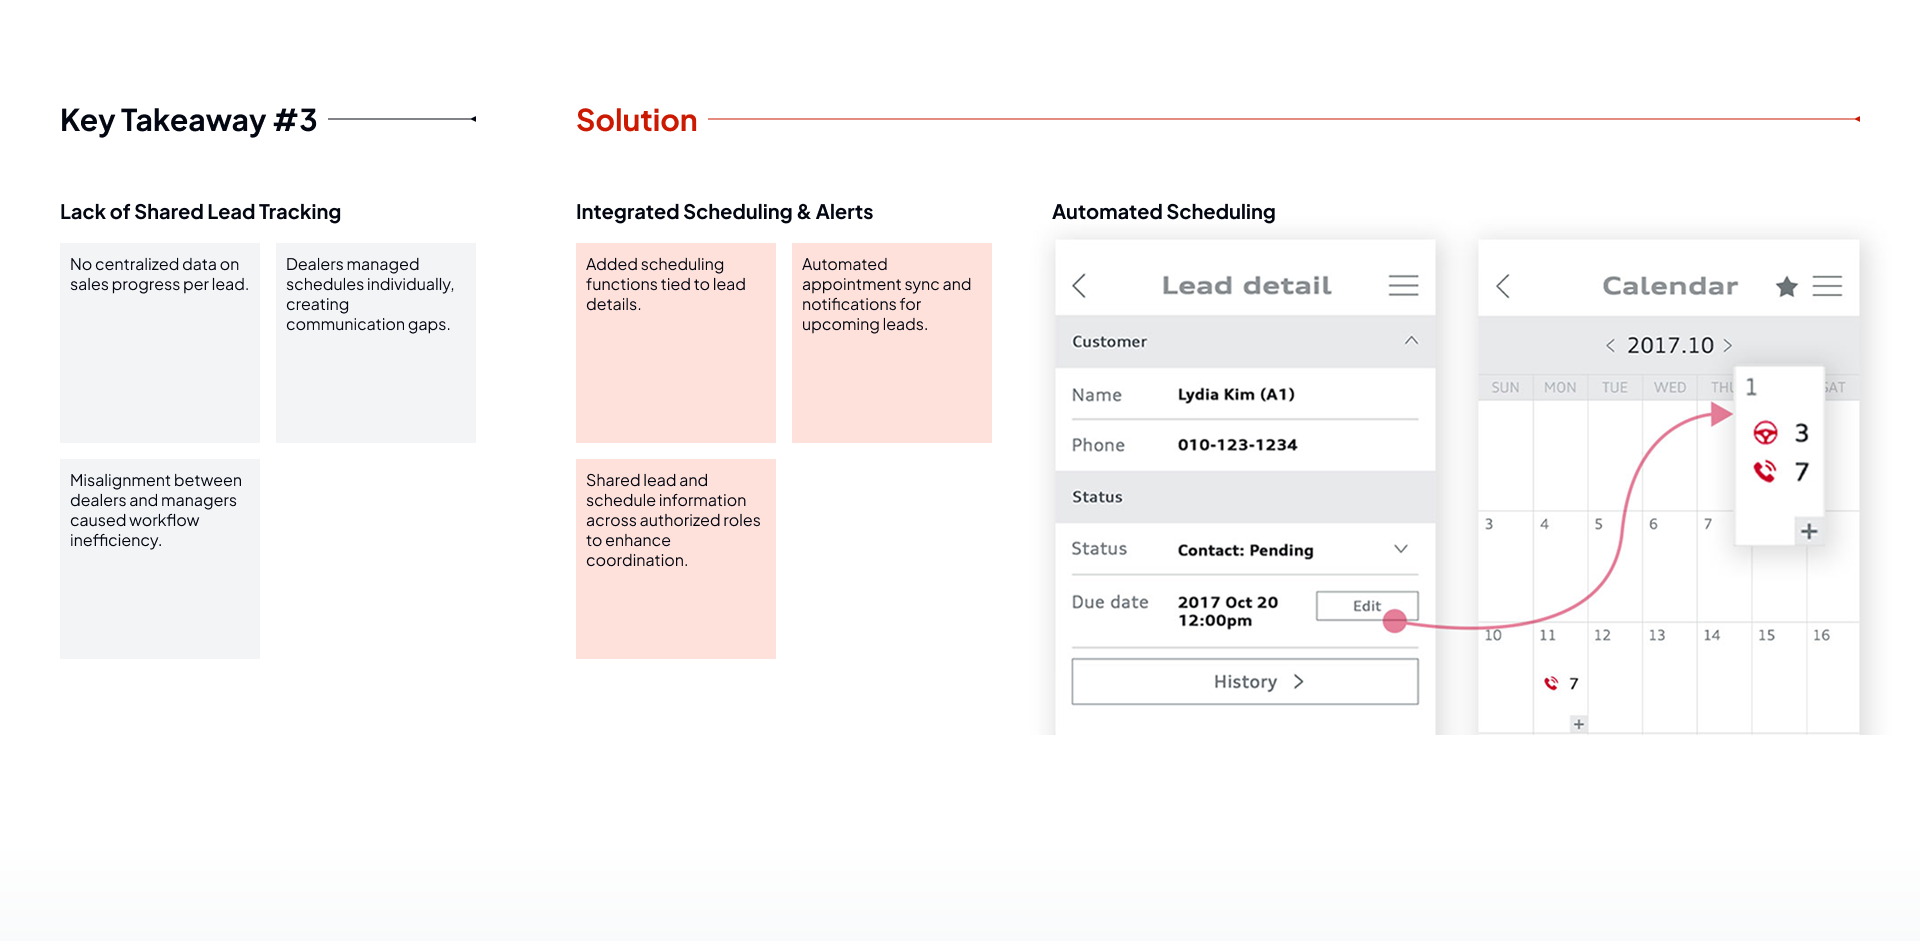Open the Contact: Pending status dropdown
The height and width of the screenshot is (941, 1920).
pyautogui.click(x=1400, y=549)
